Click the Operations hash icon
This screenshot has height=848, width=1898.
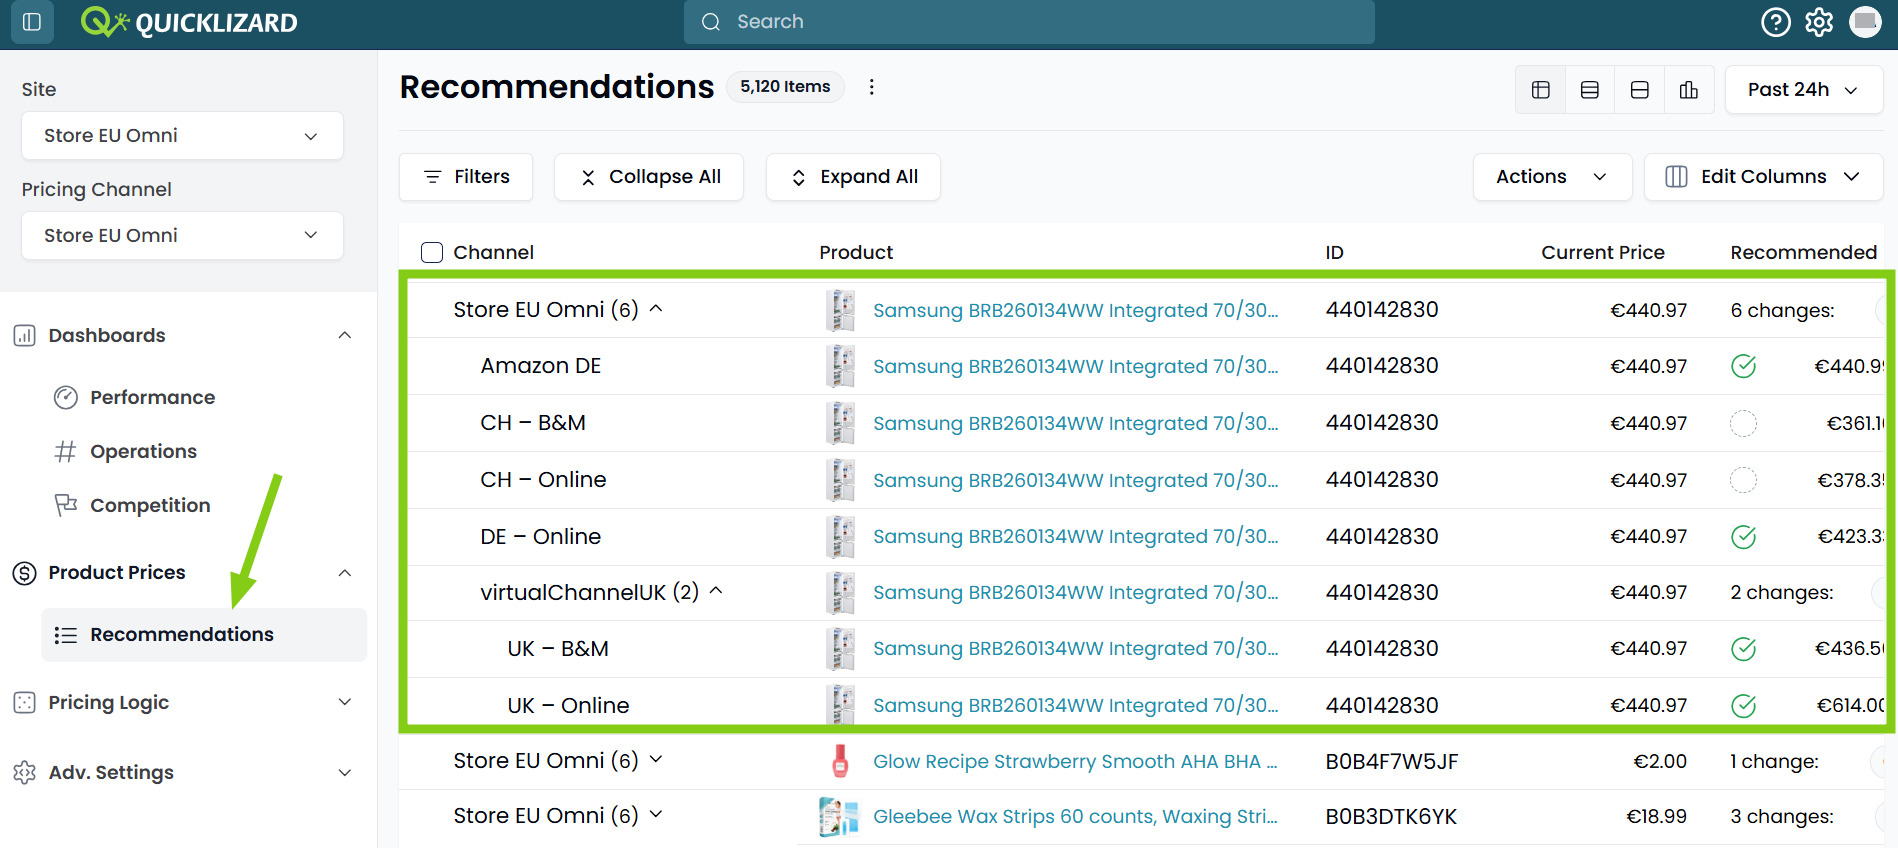coord(65,452)
